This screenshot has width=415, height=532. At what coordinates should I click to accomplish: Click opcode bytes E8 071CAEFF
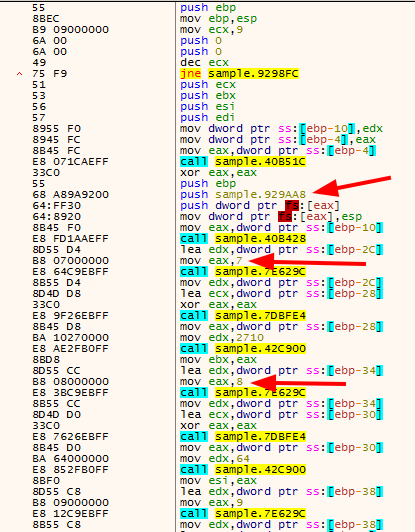(x=71, y=162)
